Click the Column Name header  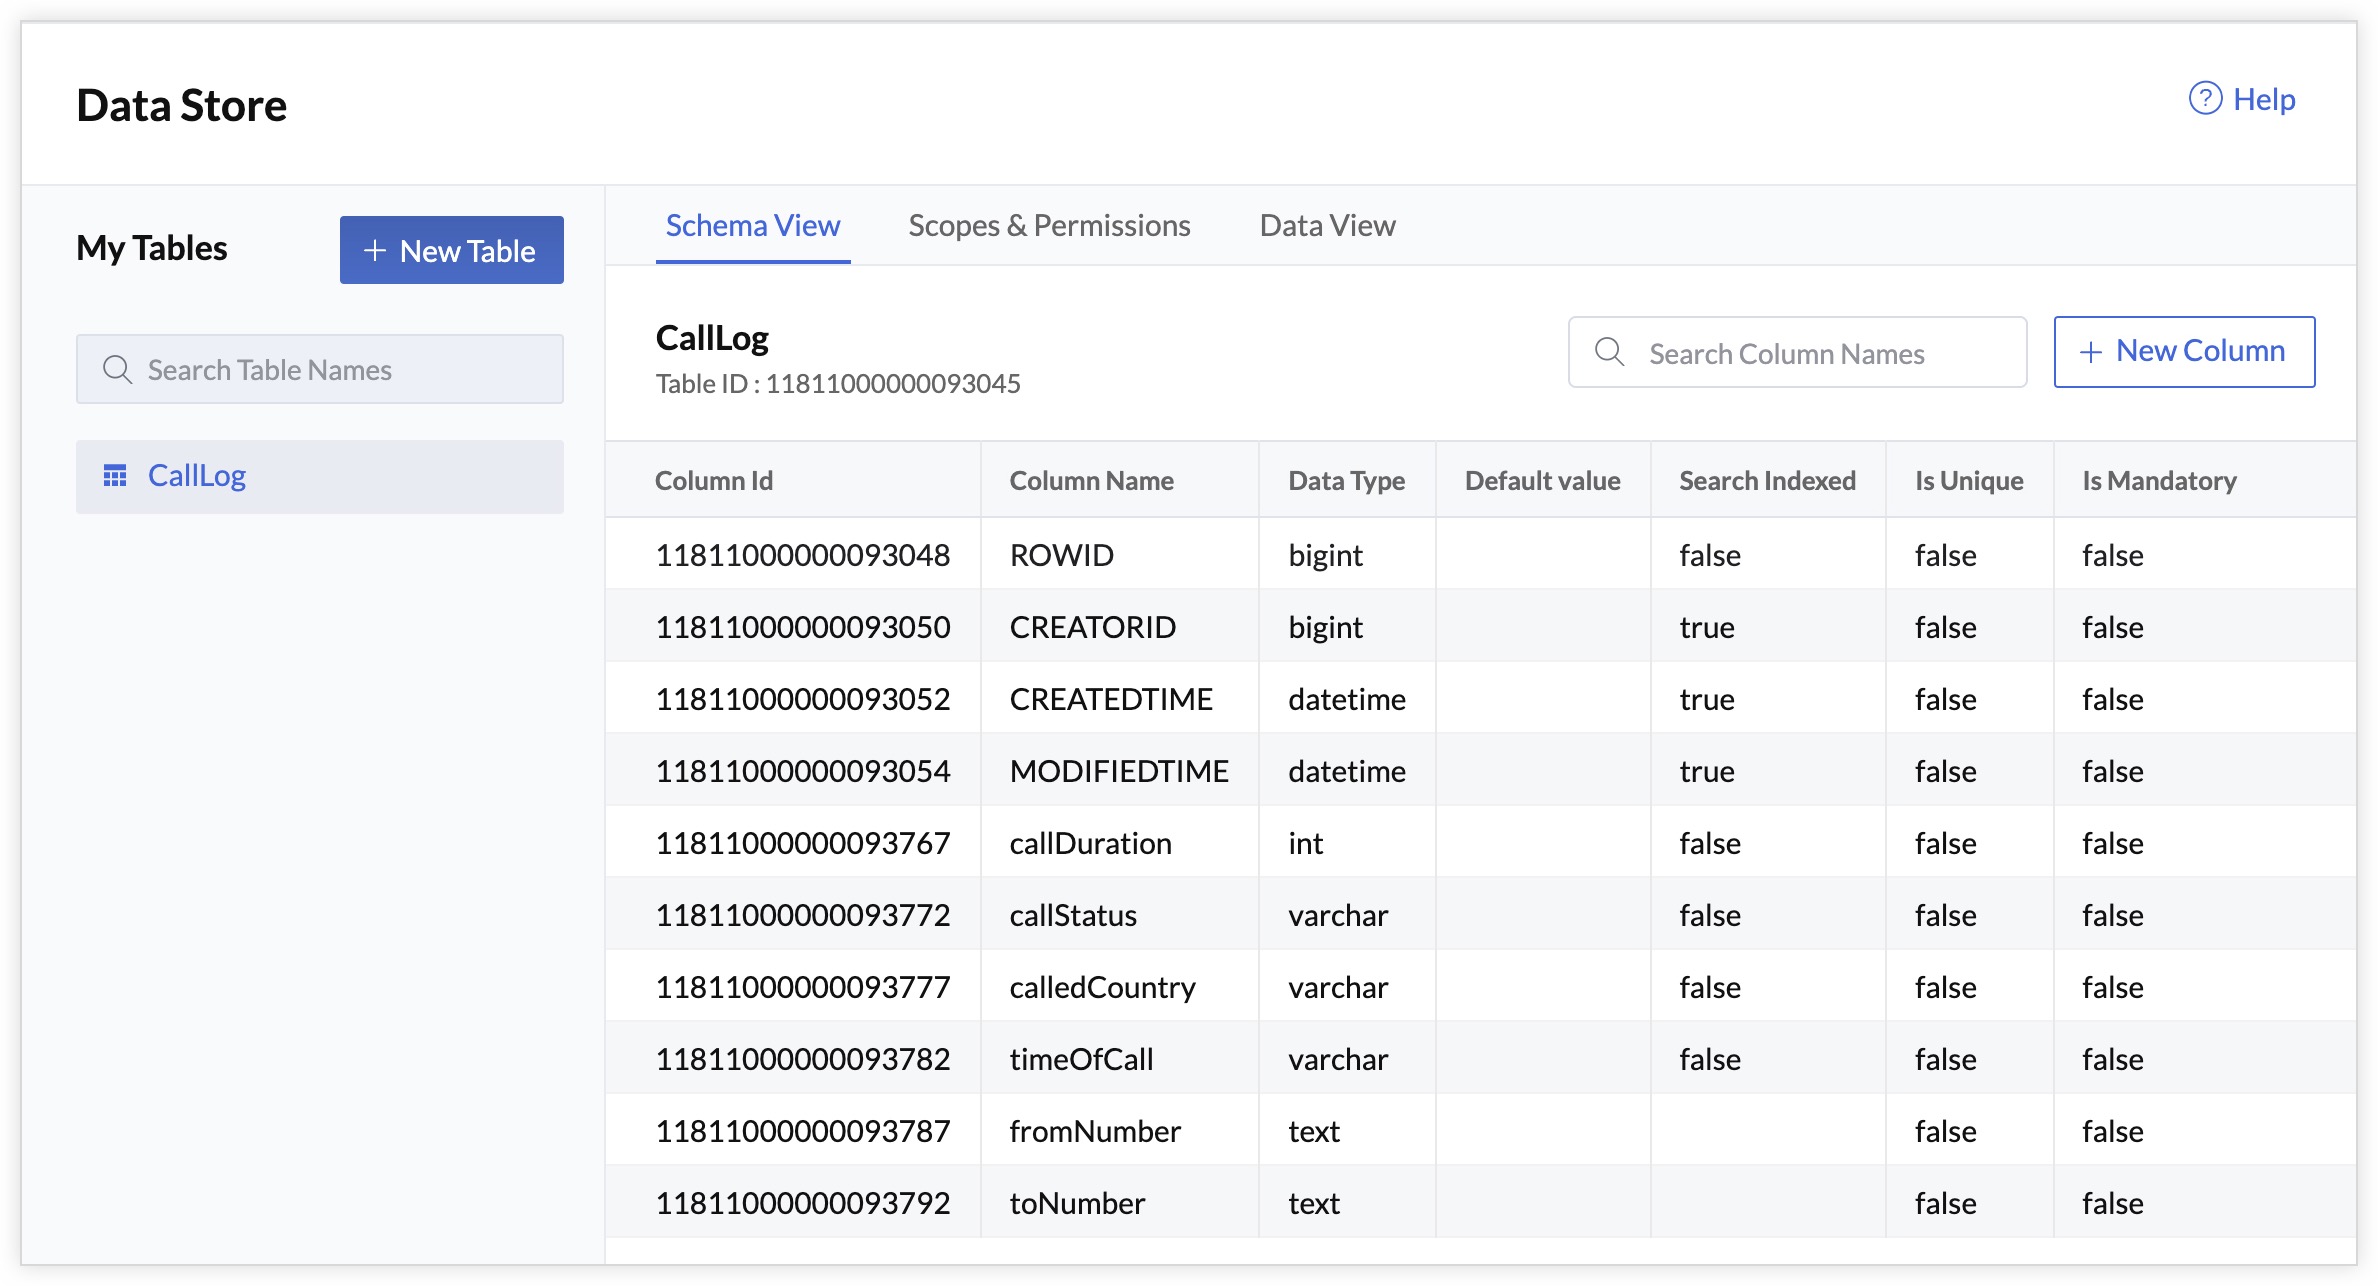(x=1091, y=481)
